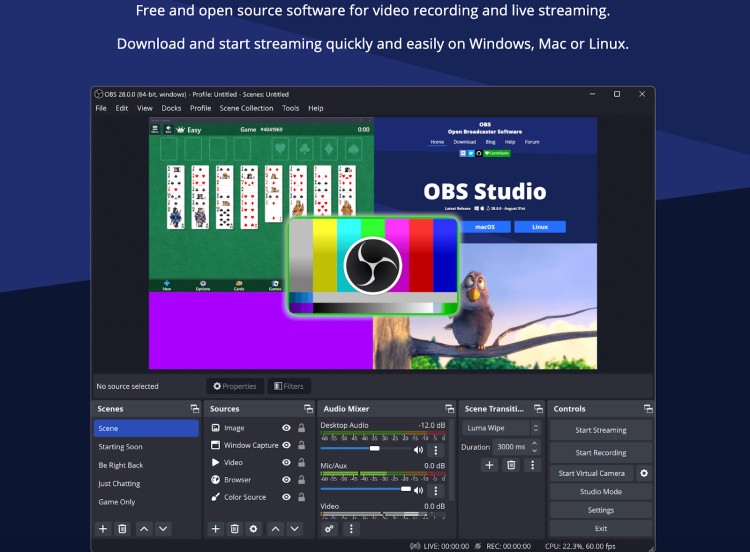Screen dimensions: 750x552
Task: Select Starting Soon scene
Action: click(146, 447)
